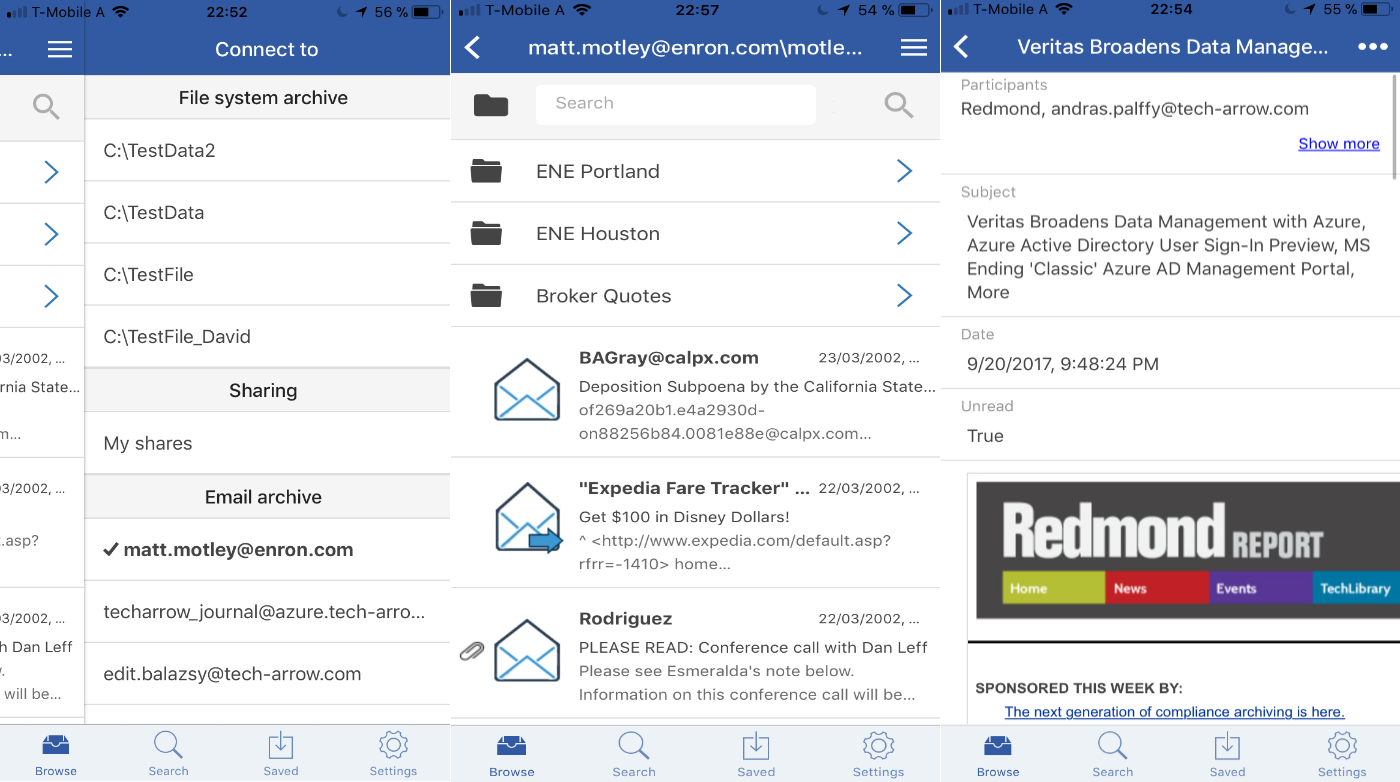The height and width of the screenshot is (782, 1400).
Task: Open My shares under Sharing
Action: [148, 443]
